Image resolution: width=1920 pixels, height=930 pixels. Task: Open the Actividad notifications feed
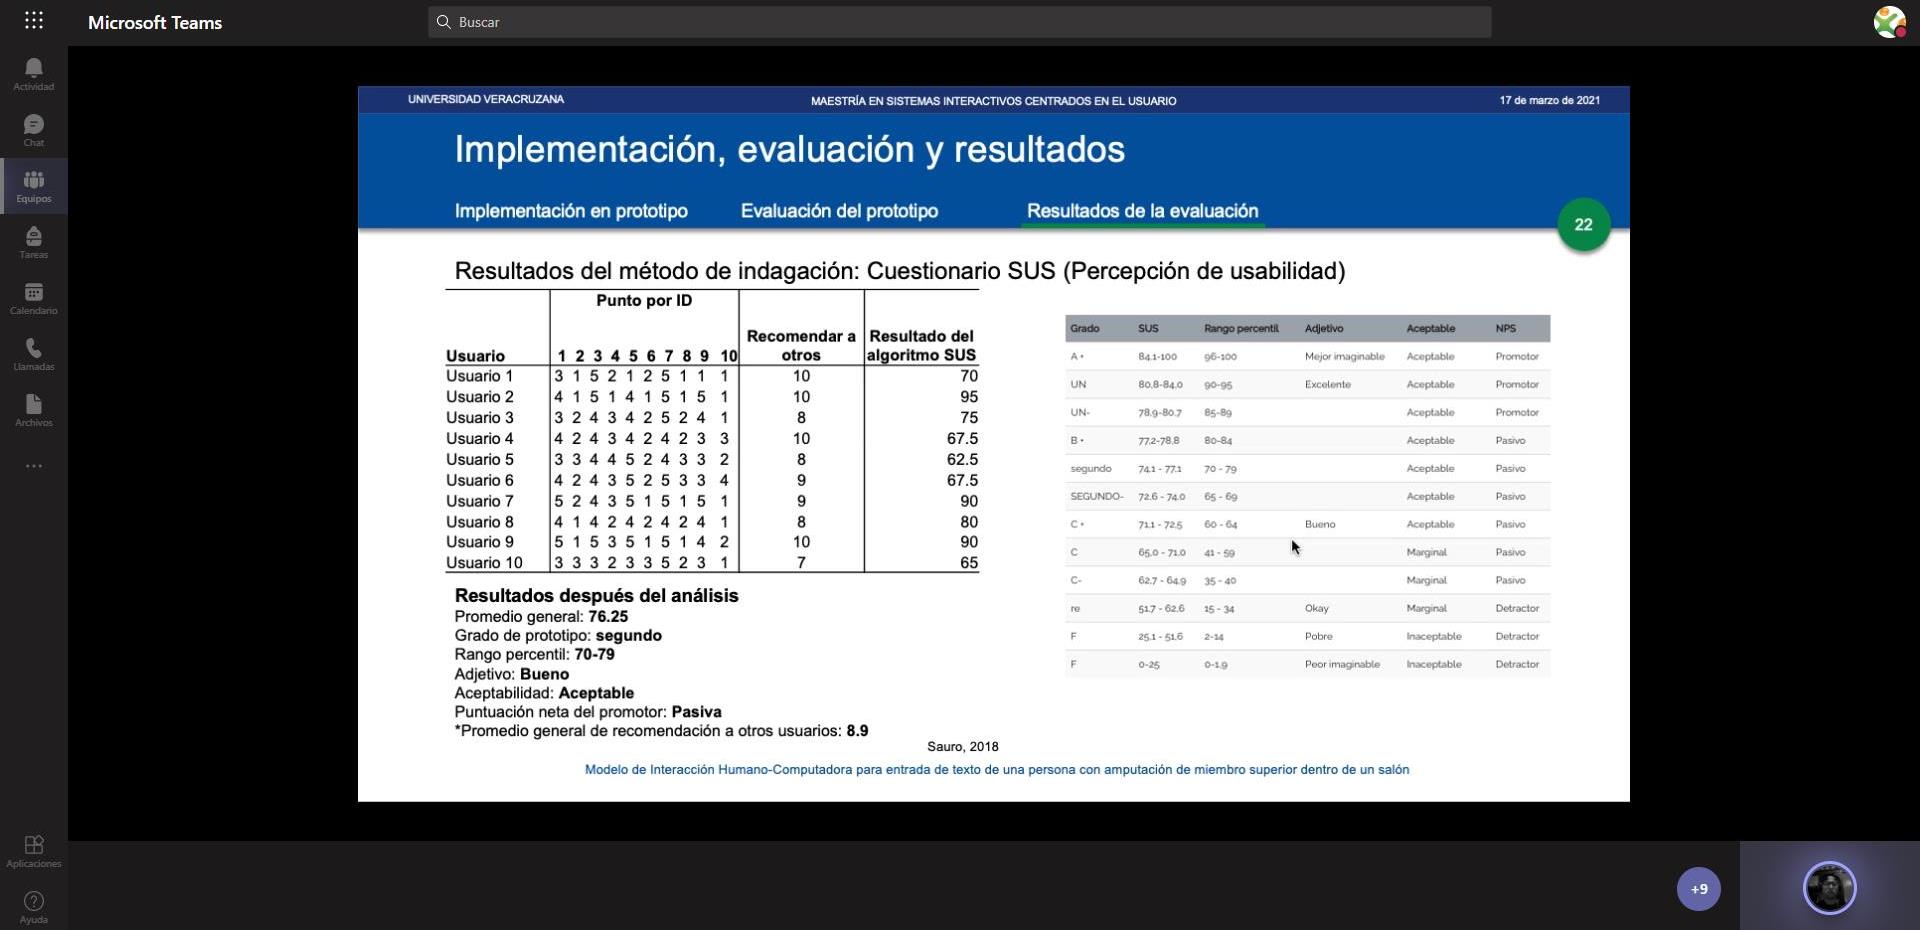click(33, 74)
